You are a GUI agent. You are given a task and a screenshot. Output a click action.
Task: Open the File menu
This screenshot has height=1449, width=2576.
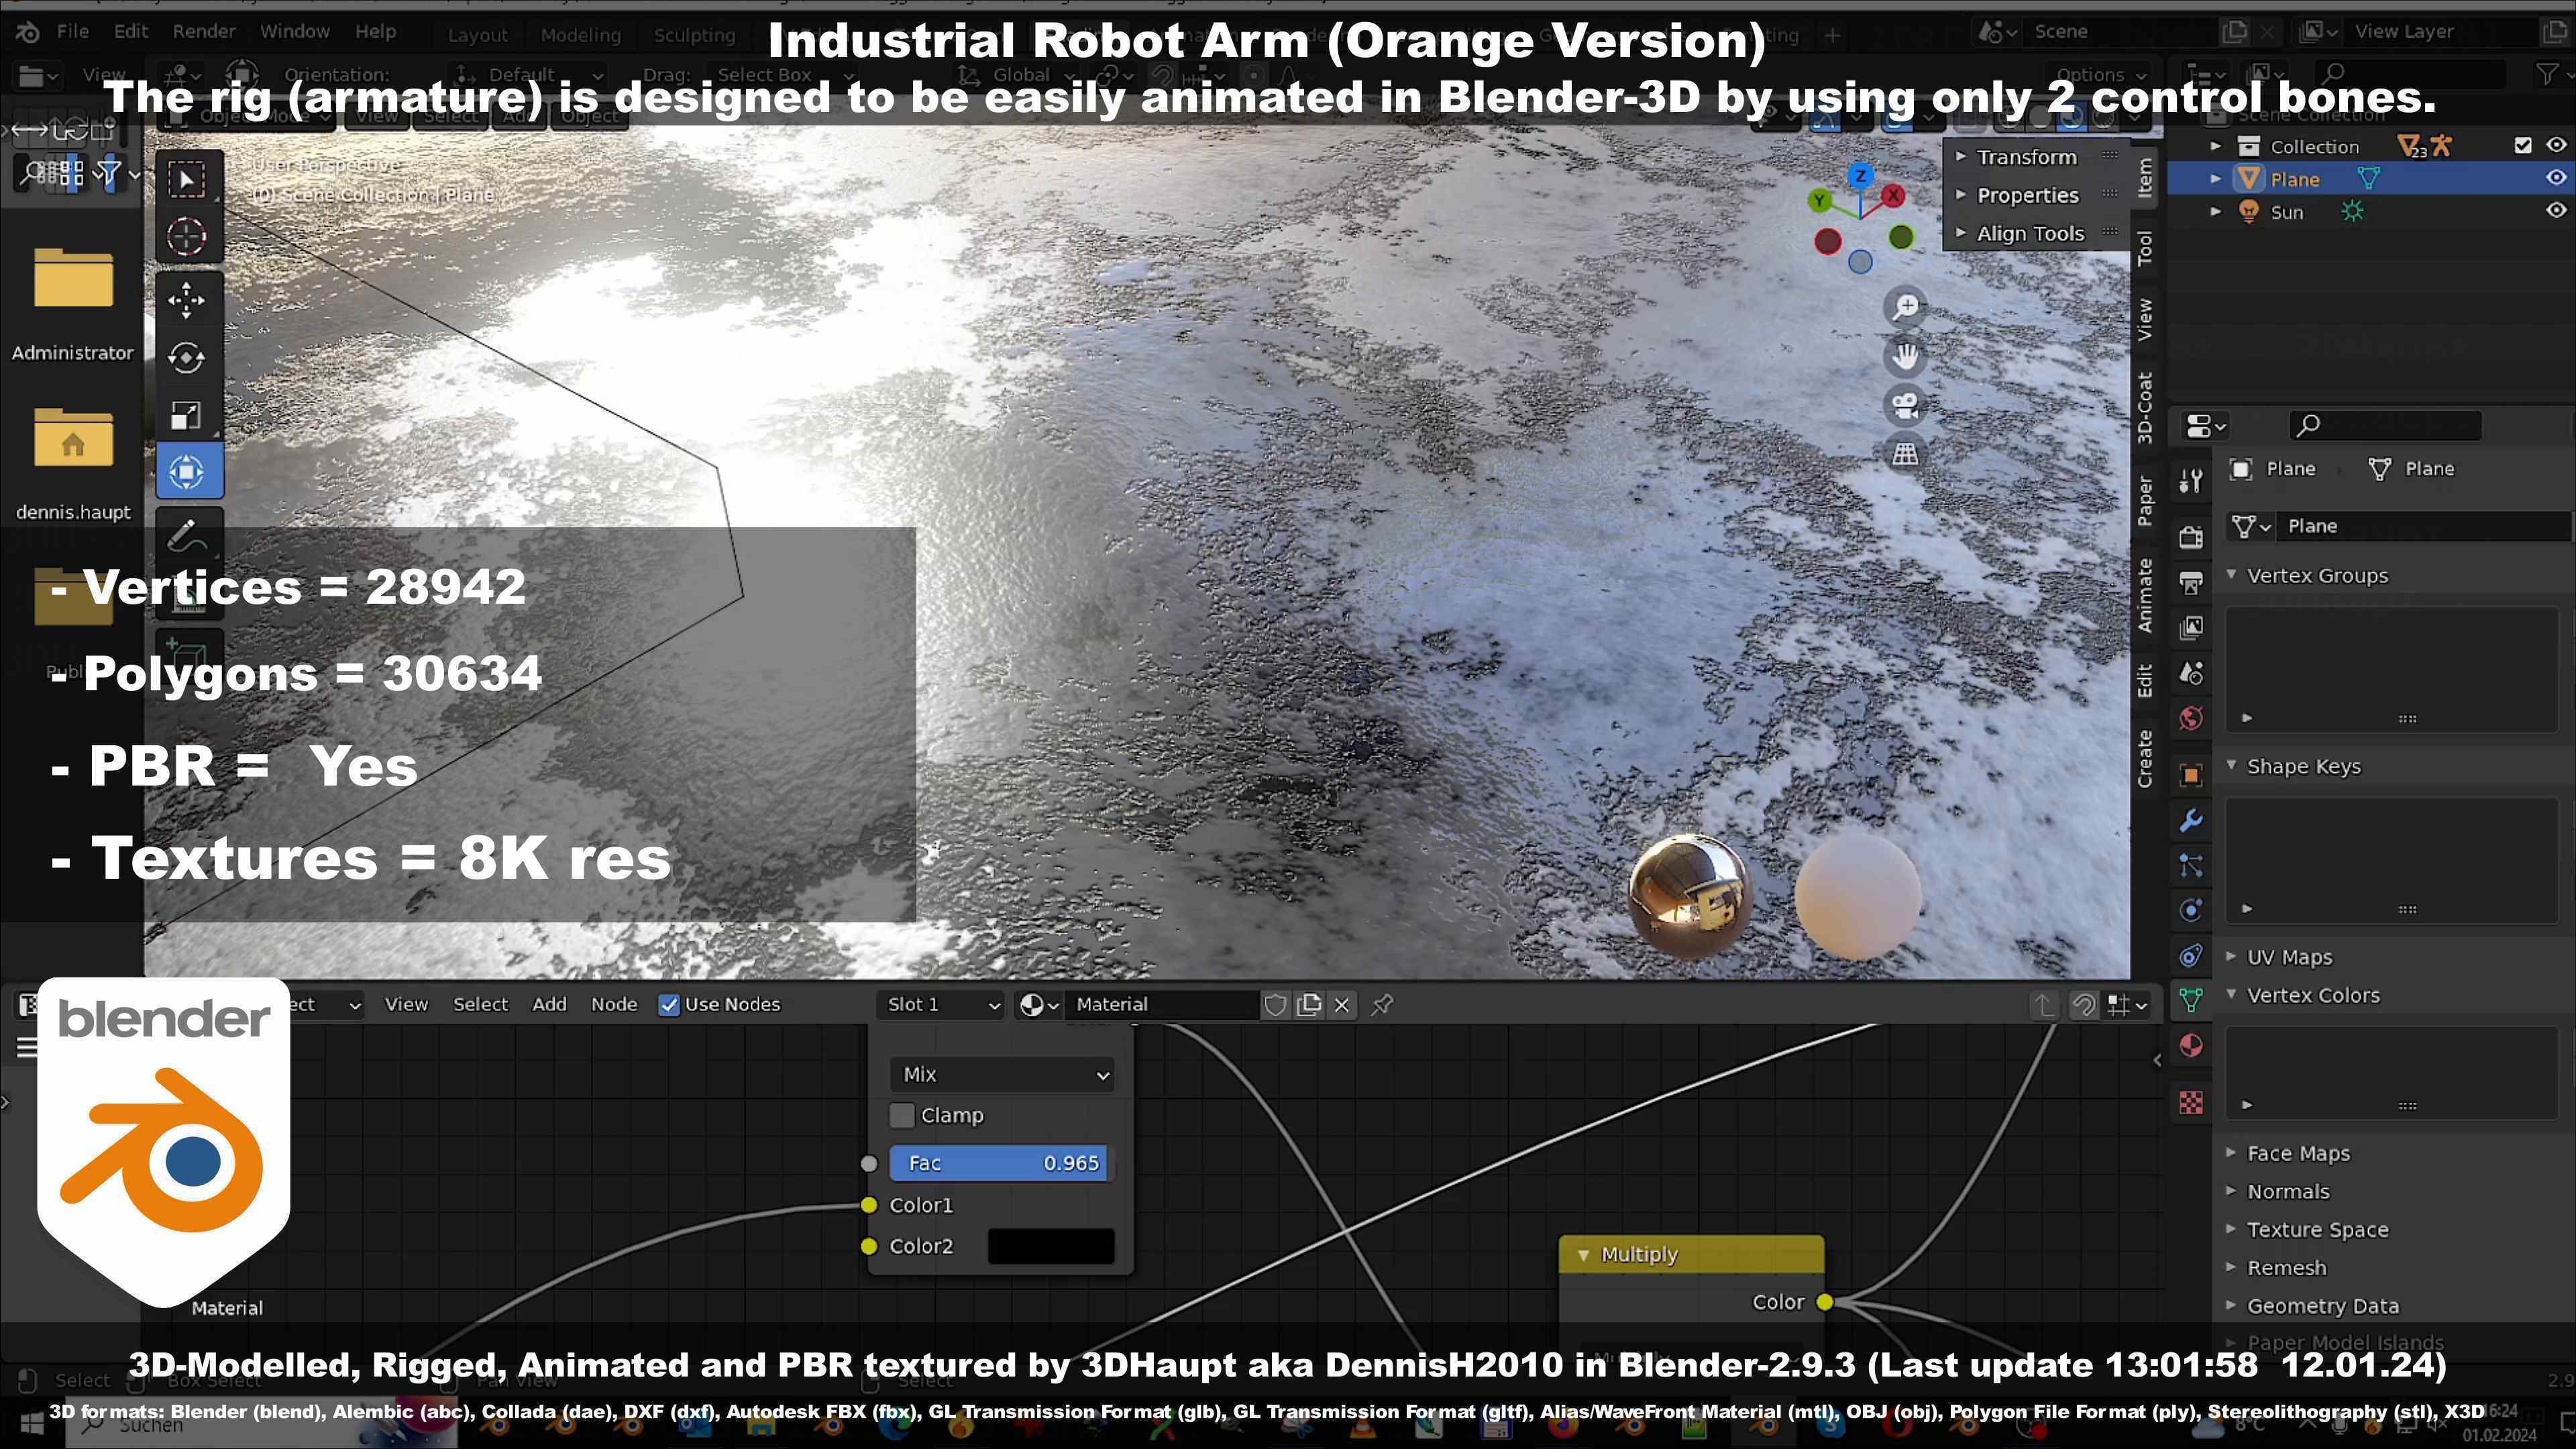tap(72, 31)
